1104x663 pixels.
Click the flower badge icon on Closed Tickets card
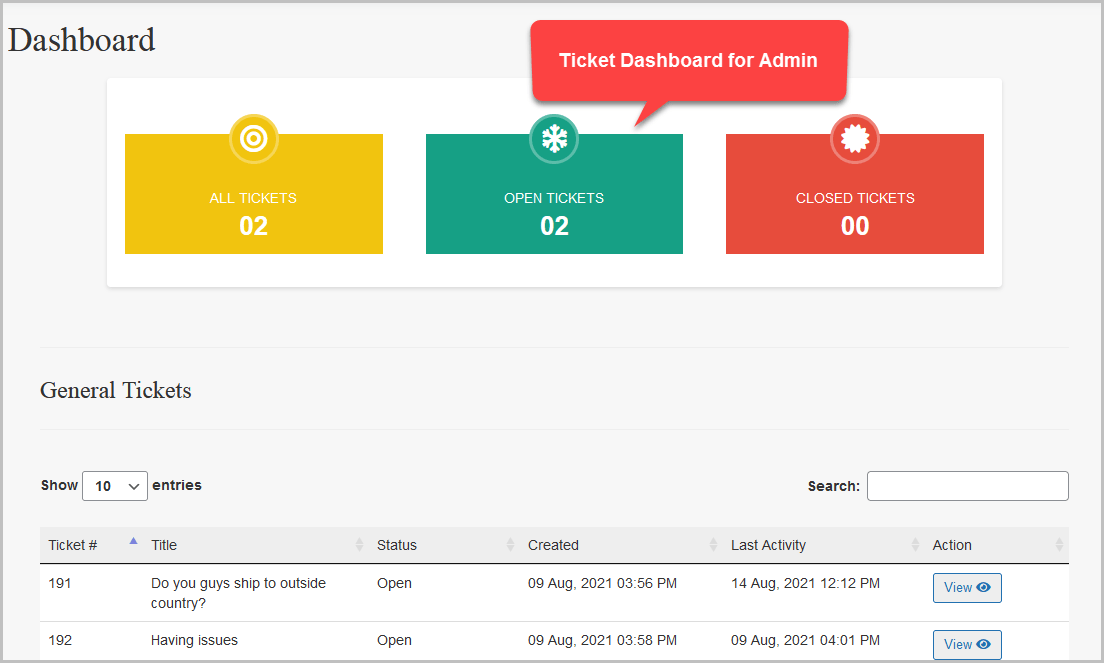855,139
